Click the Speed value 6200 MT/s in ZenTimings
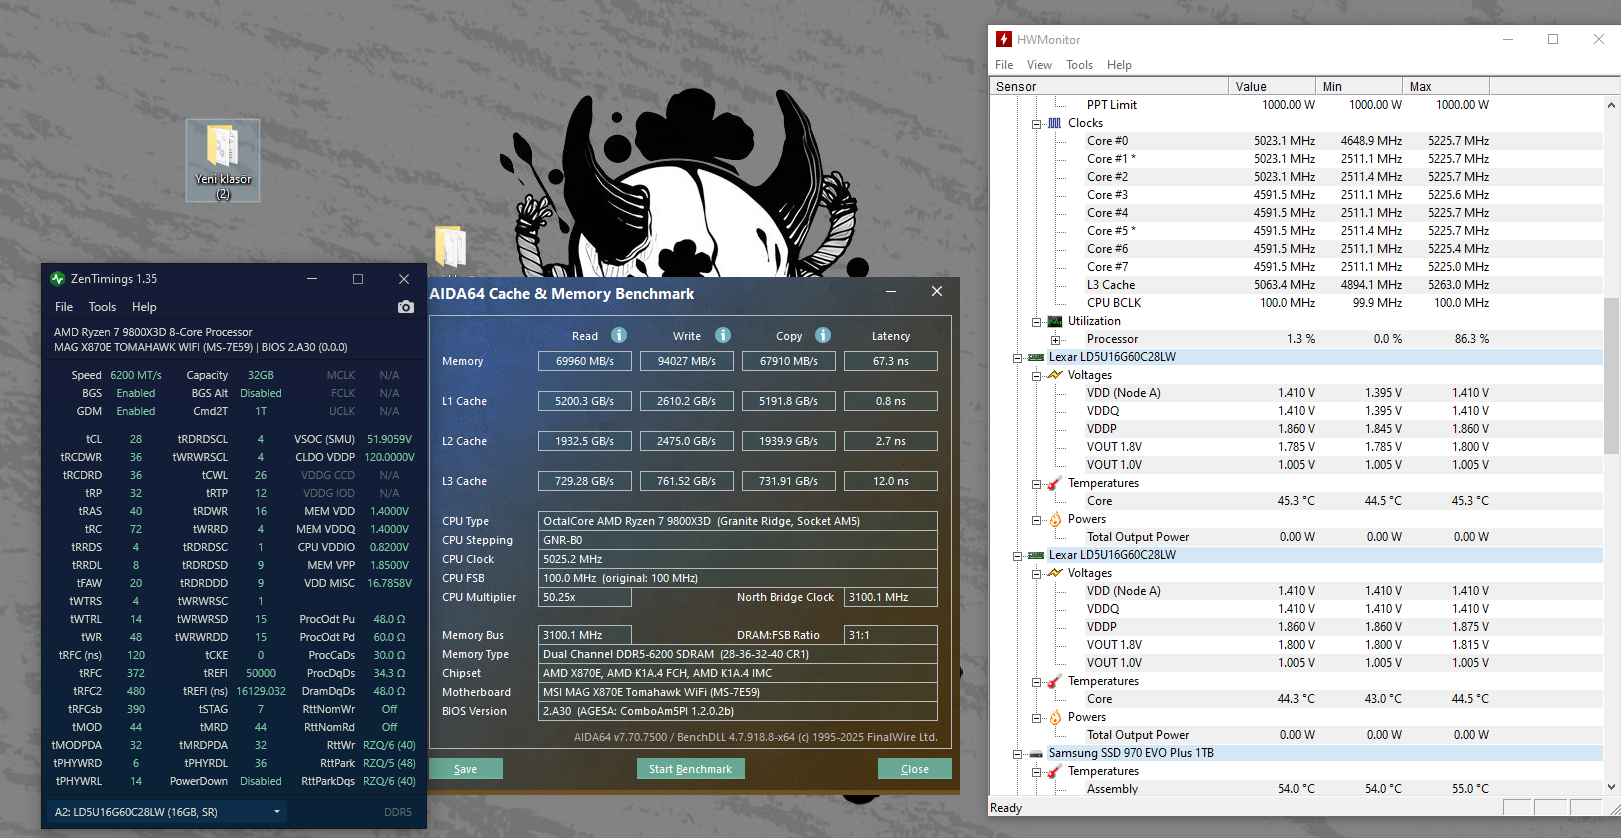The width and height of the screenshot is (1621, 838). (136, 375)
